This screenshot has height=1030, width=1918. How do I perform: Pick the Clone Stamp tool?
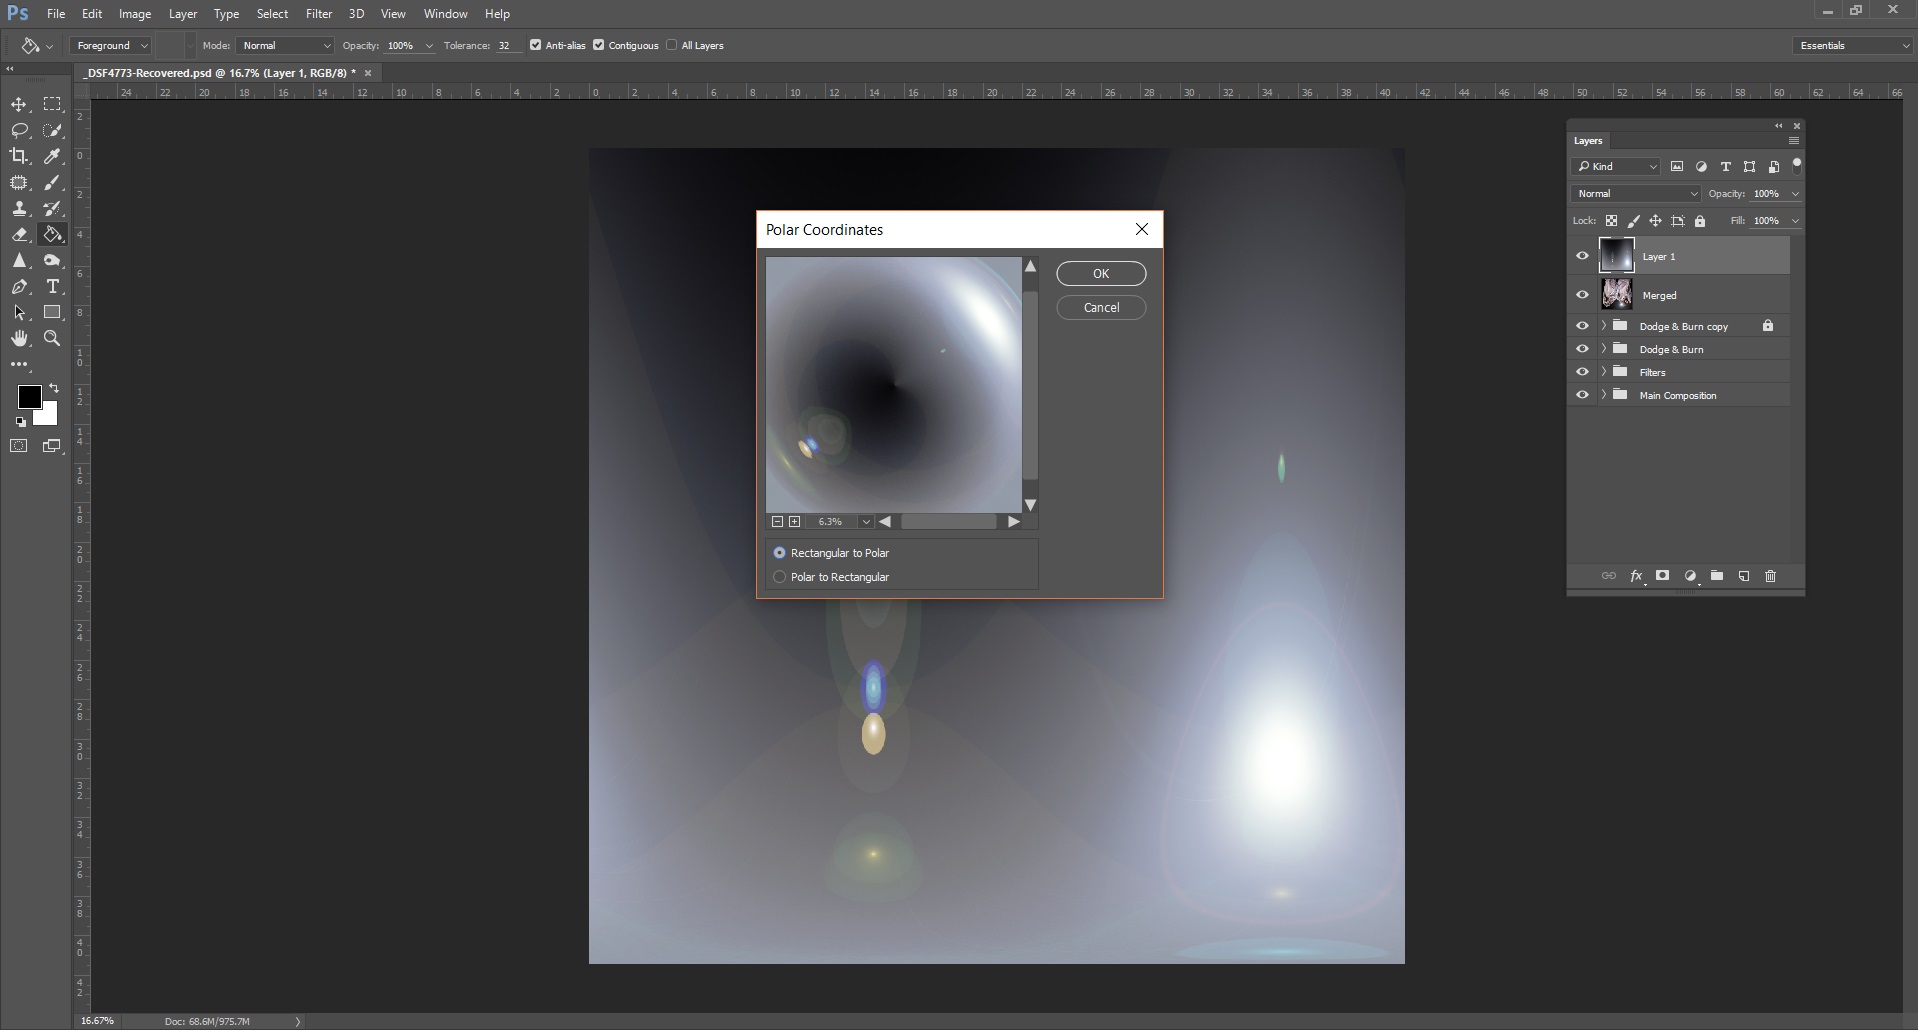click(x=20, y=209)
